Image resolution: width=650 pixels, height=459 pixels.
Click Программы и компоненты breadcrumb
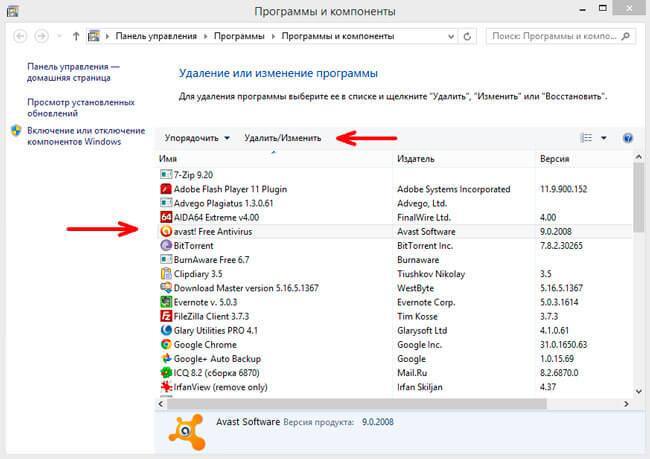pos(338,36)
